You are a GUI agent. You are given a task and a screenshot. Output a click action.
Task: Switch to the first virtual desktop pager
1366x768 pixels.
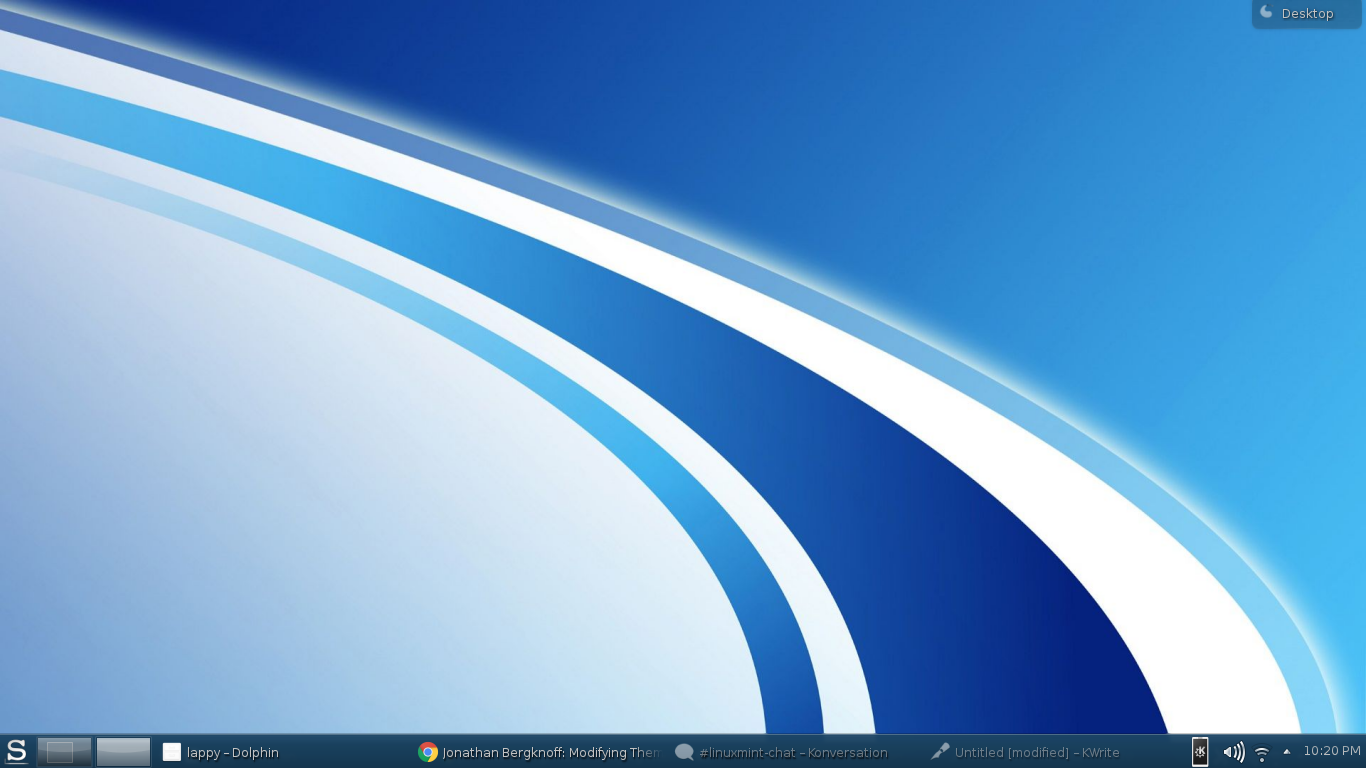pyautogui.click(x=64, y=752)
